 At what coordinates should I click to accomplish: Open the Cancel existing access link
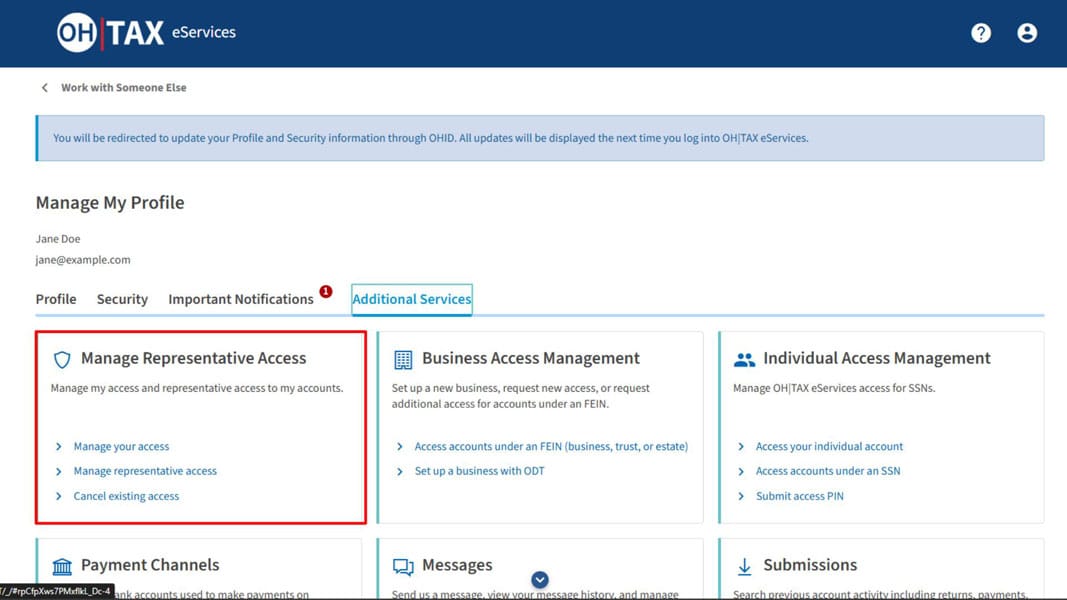tap(126, 496)
